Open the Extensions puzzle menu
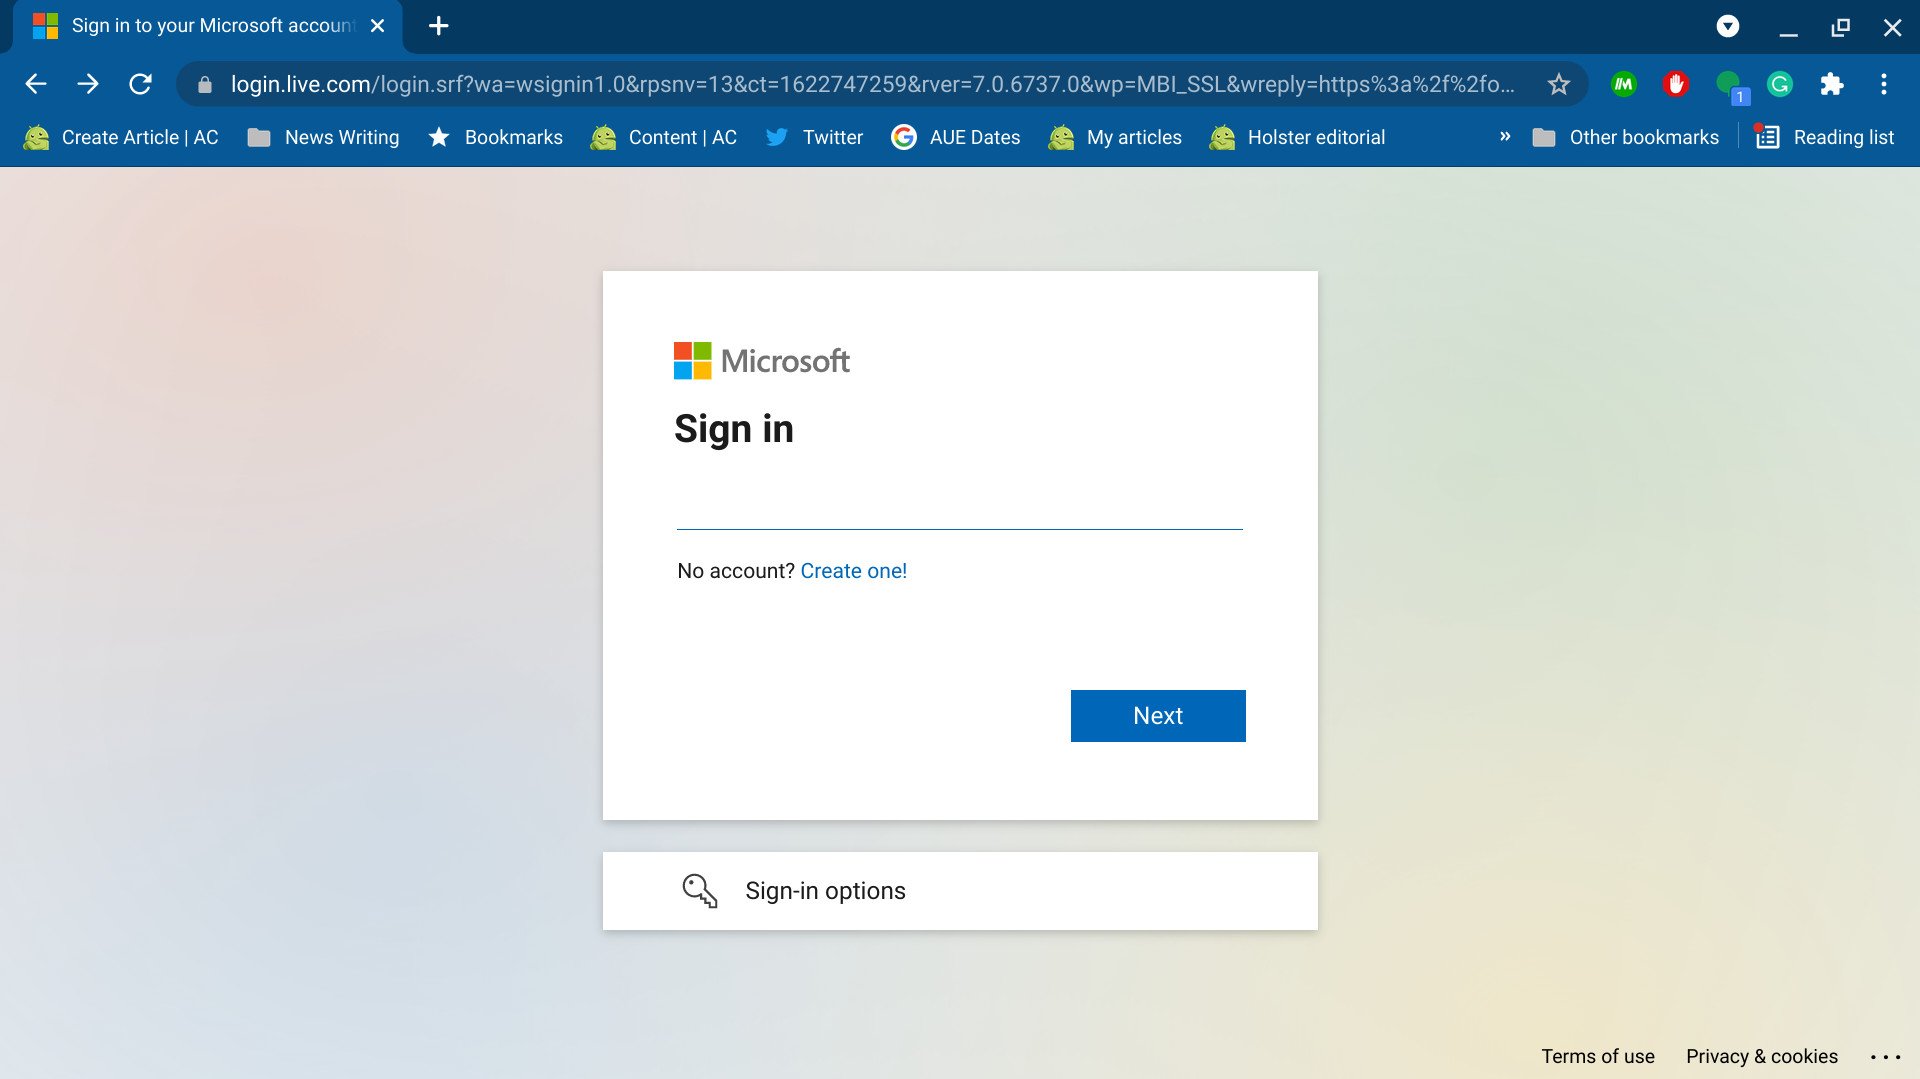This screenshot has height=1079, width=1920. tap(1832, 84)
